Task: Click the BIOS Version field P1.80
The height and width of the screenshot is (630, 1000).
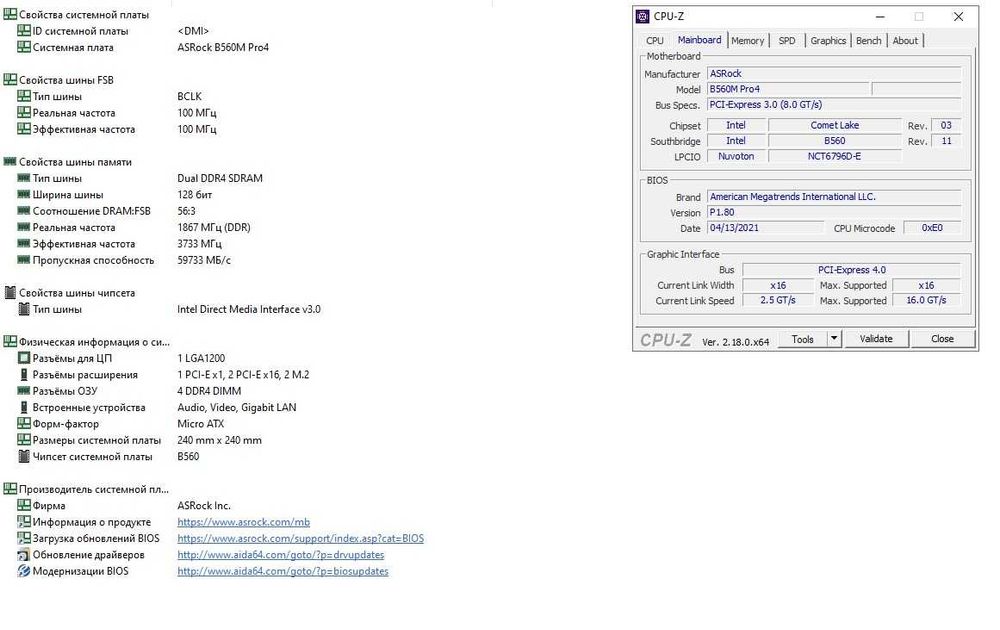Action: [x=834, y=212]
